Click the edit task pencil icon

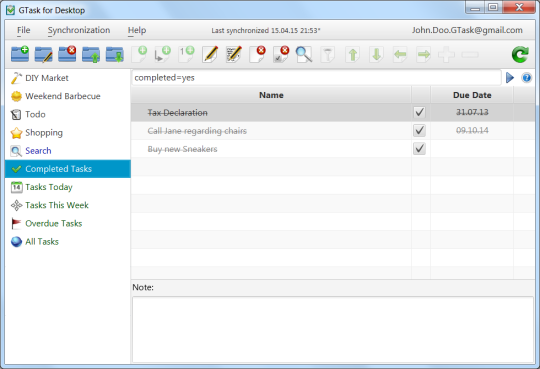[210, 54]
